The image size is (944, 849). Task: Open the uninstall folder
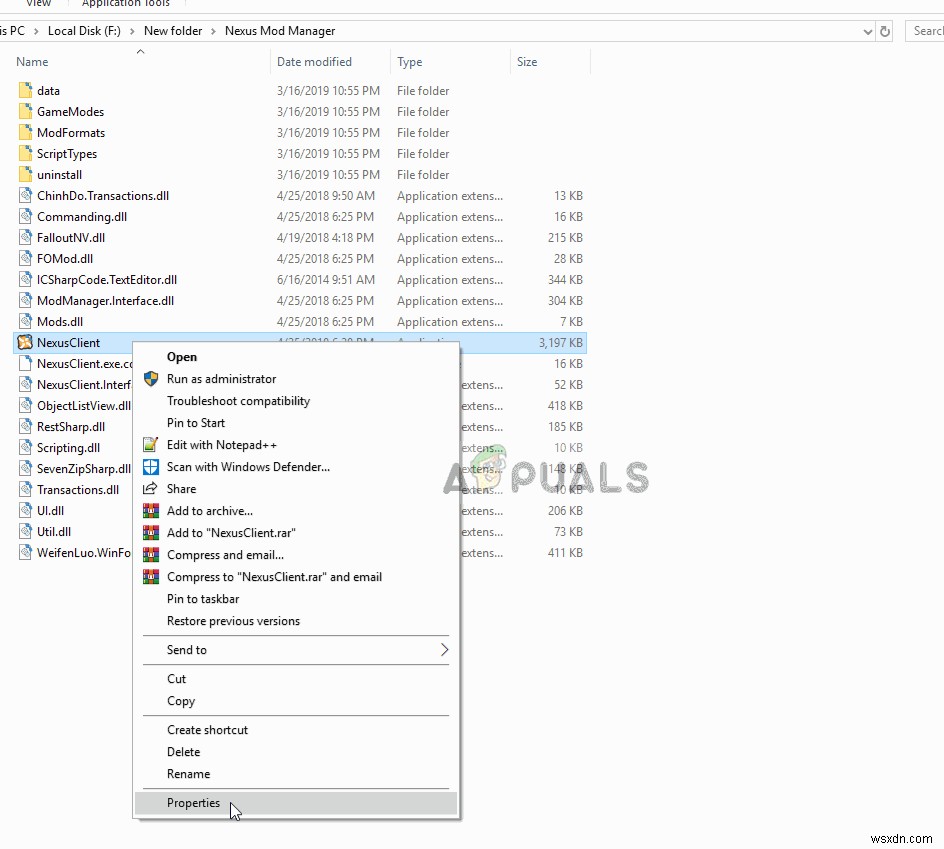pyautogui.click(x=58, y=174)
